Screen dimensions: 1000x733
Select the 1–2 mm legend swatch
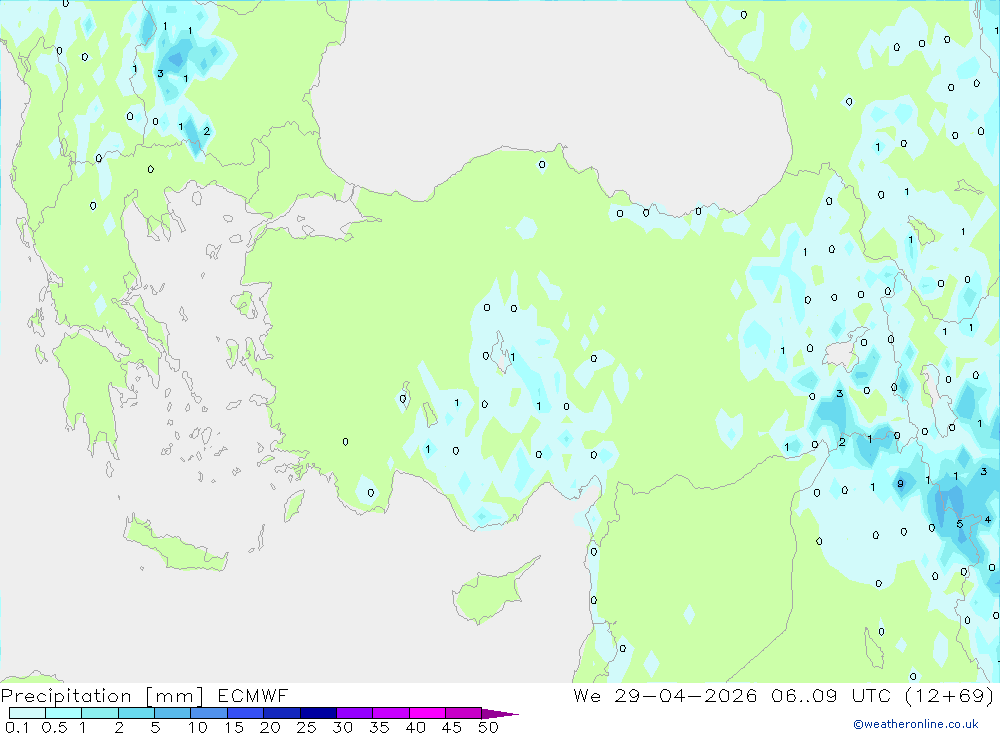coord(99,713)
